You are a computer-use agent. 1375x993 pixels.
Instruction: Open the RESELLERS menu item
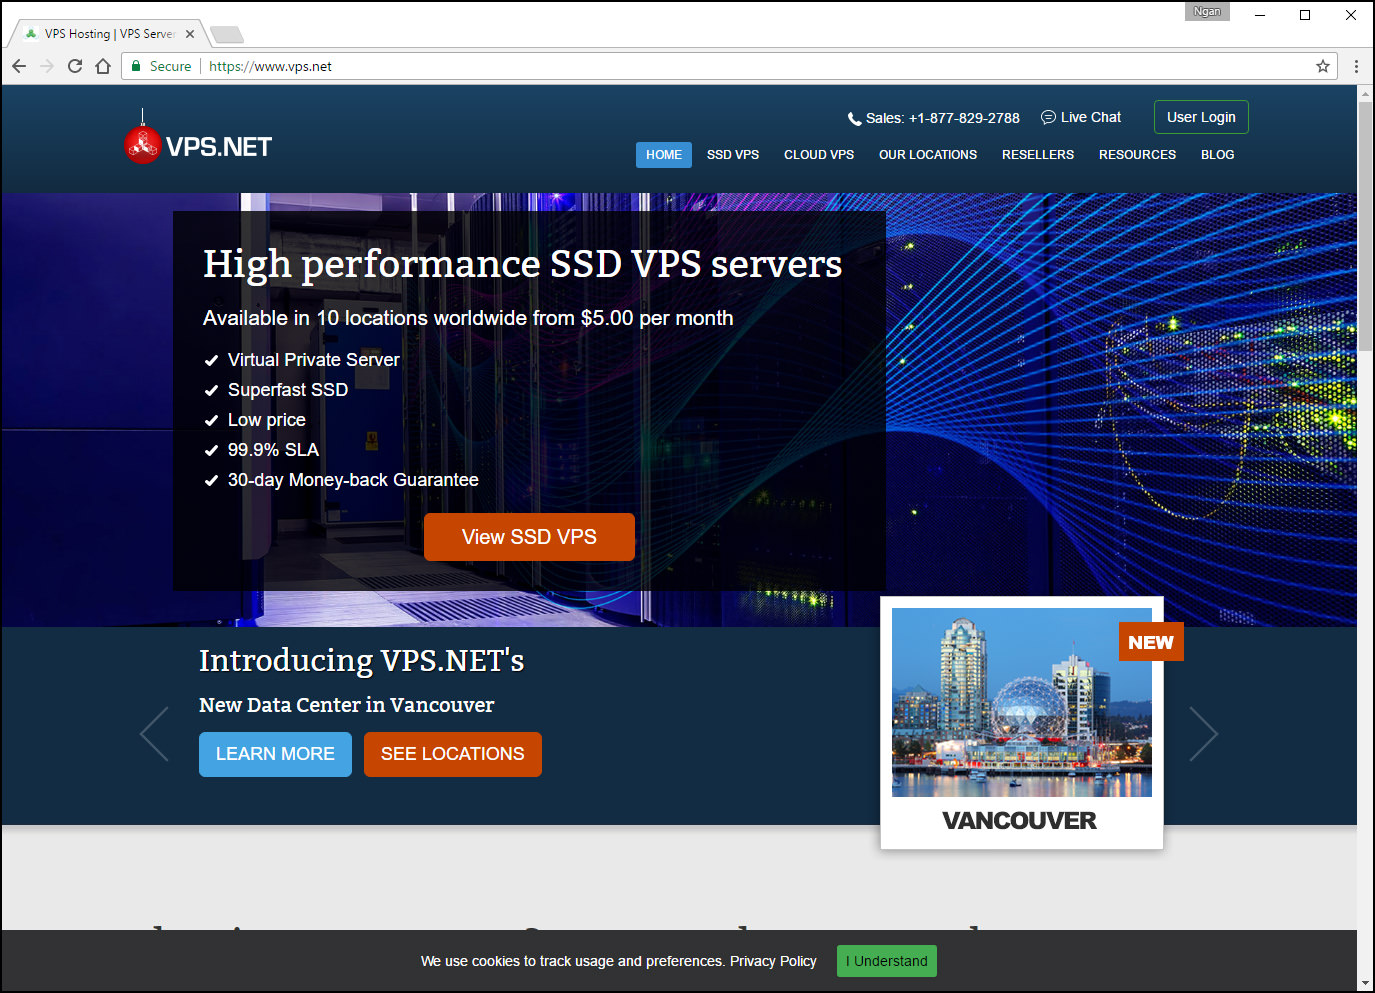(1038, 155)
